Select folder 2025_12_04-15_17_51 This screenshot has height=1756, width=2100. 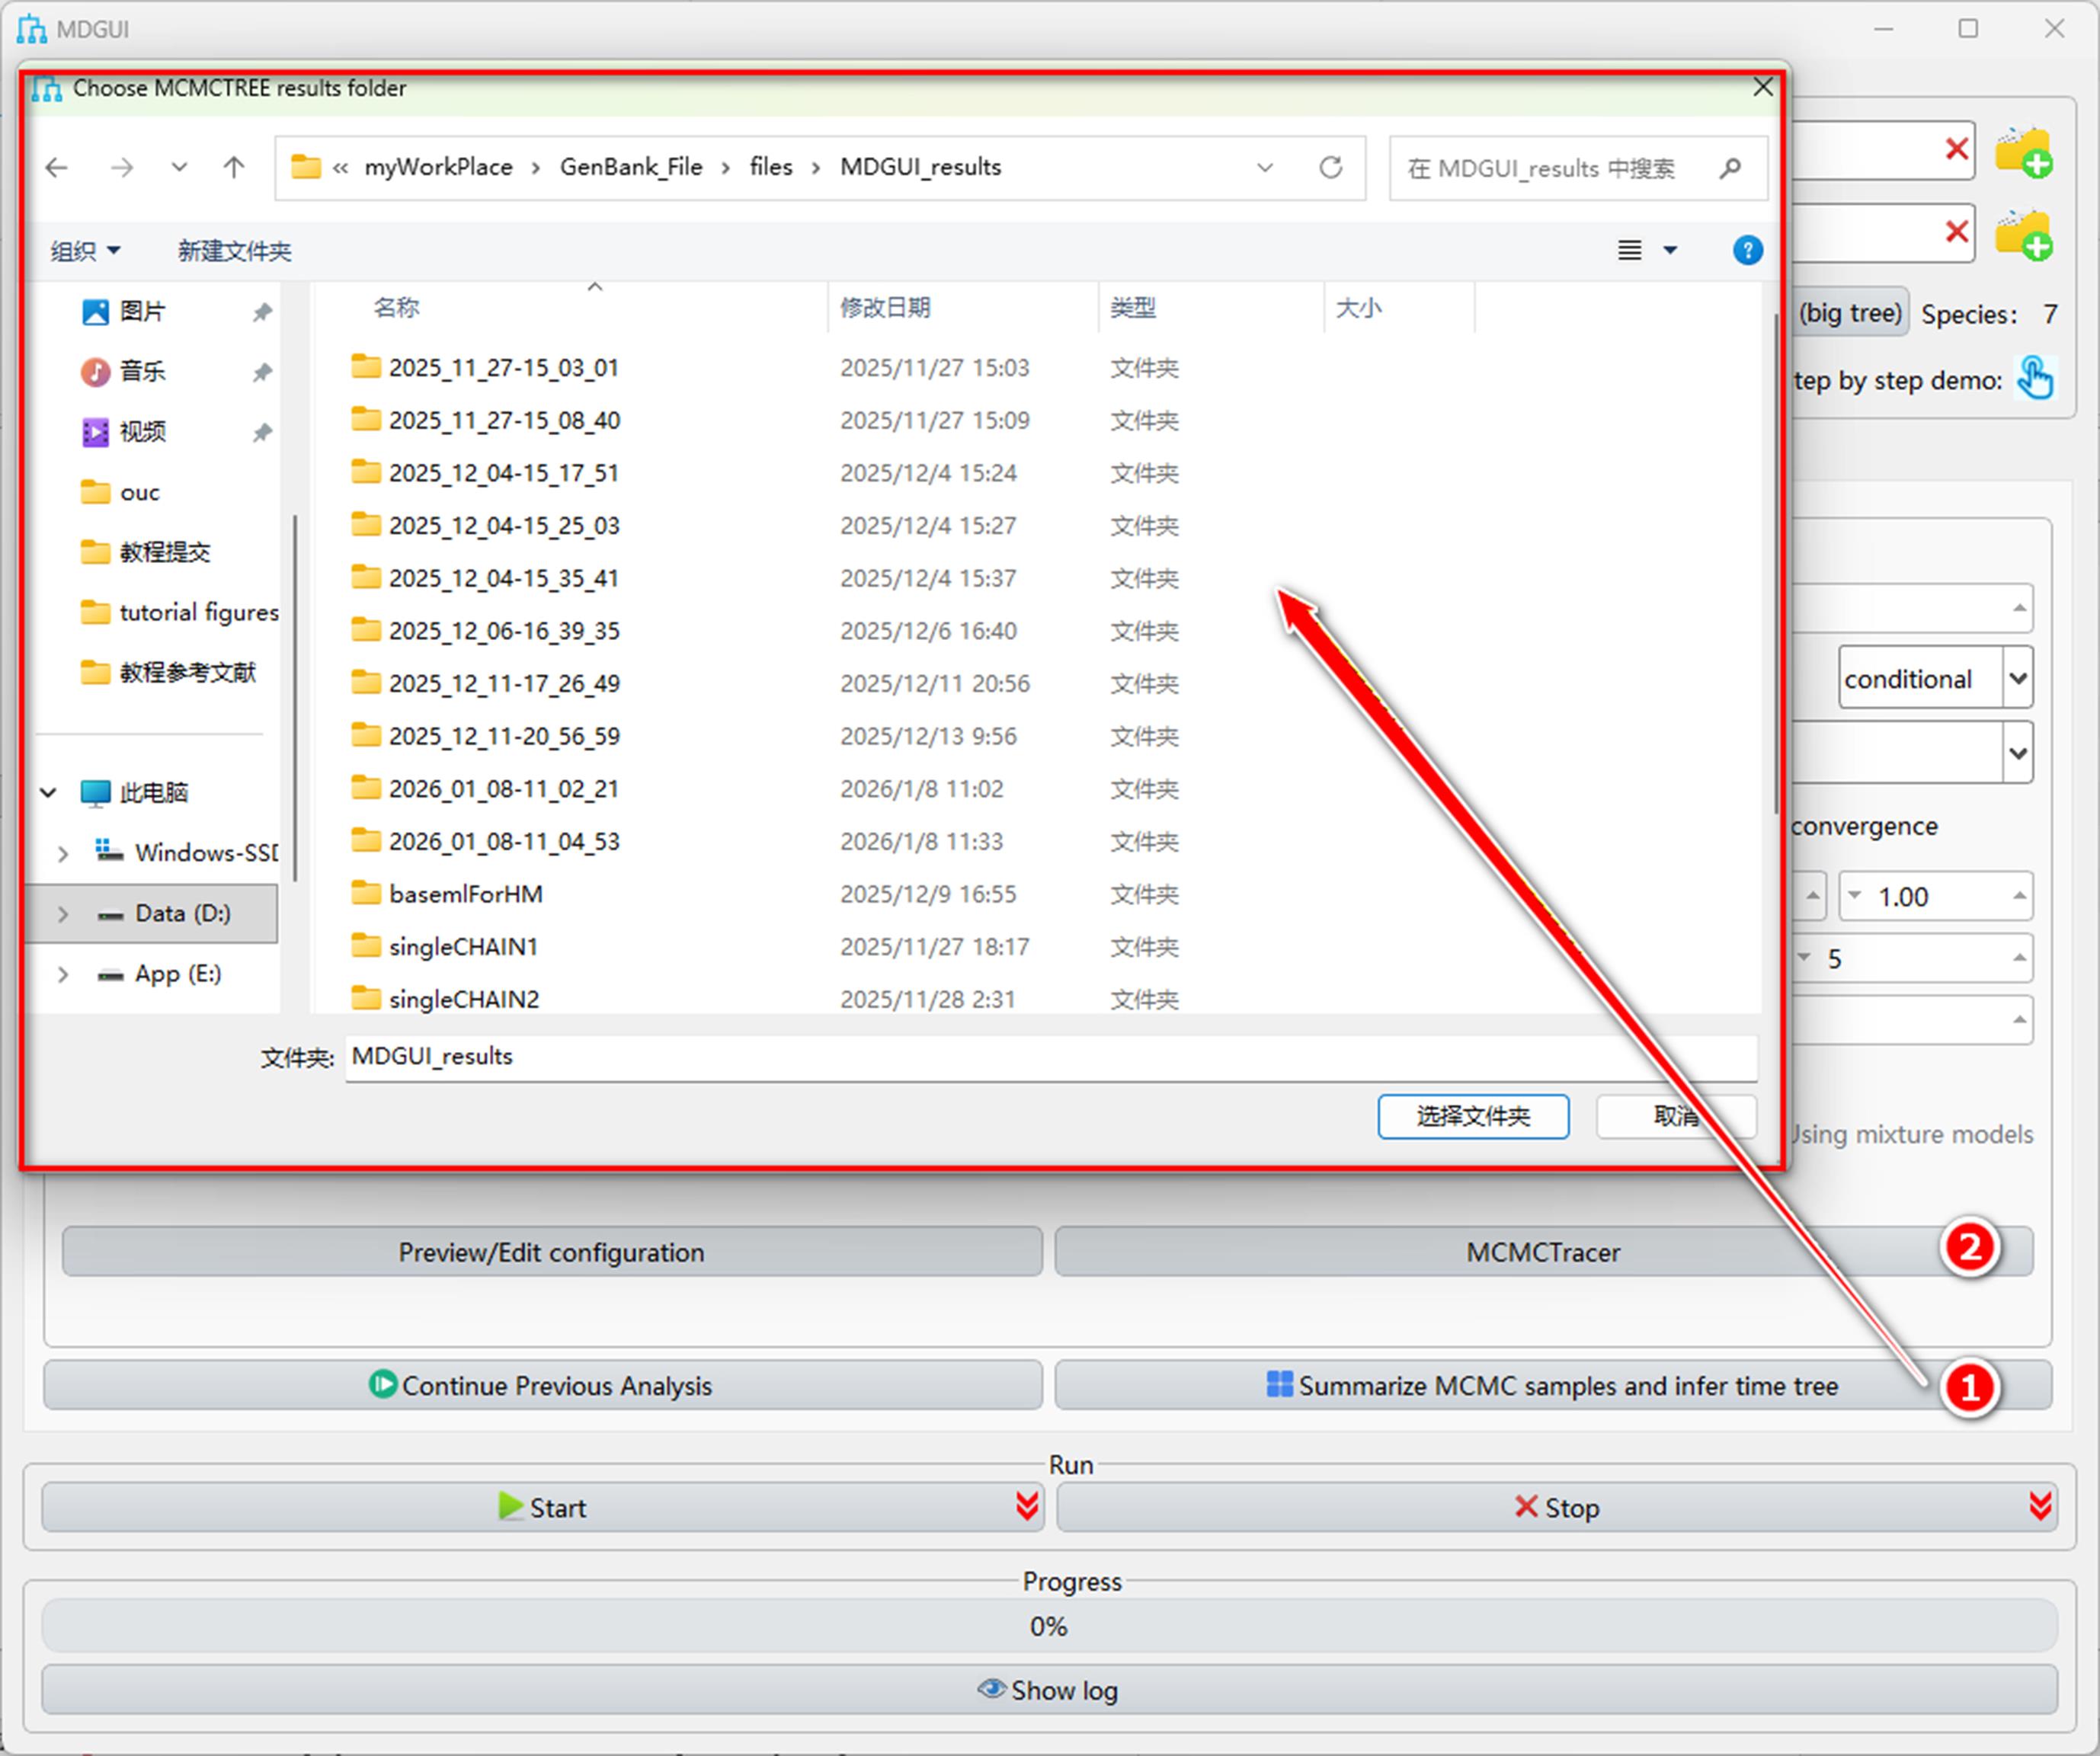coord(504,473)
